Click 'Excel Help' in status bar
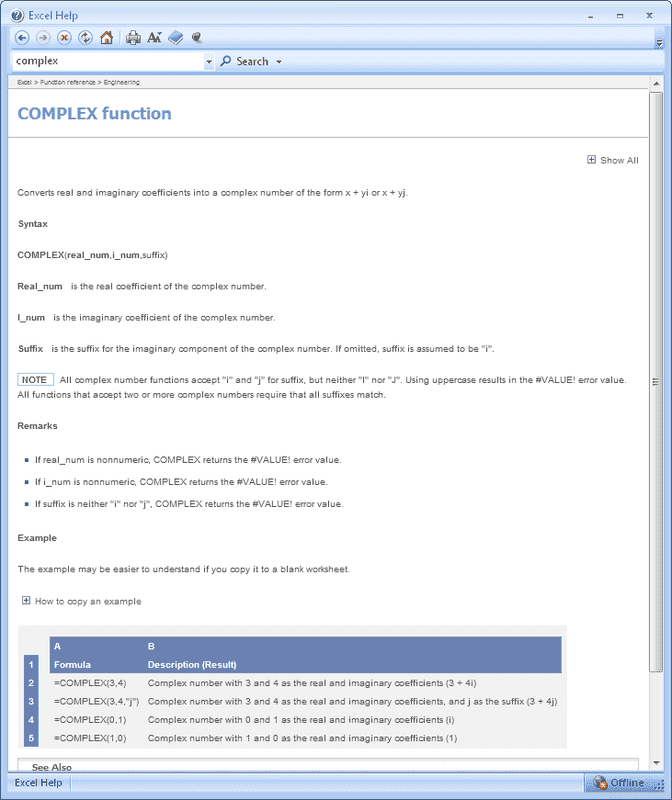The image size is (672, 800). pos(38,783)
